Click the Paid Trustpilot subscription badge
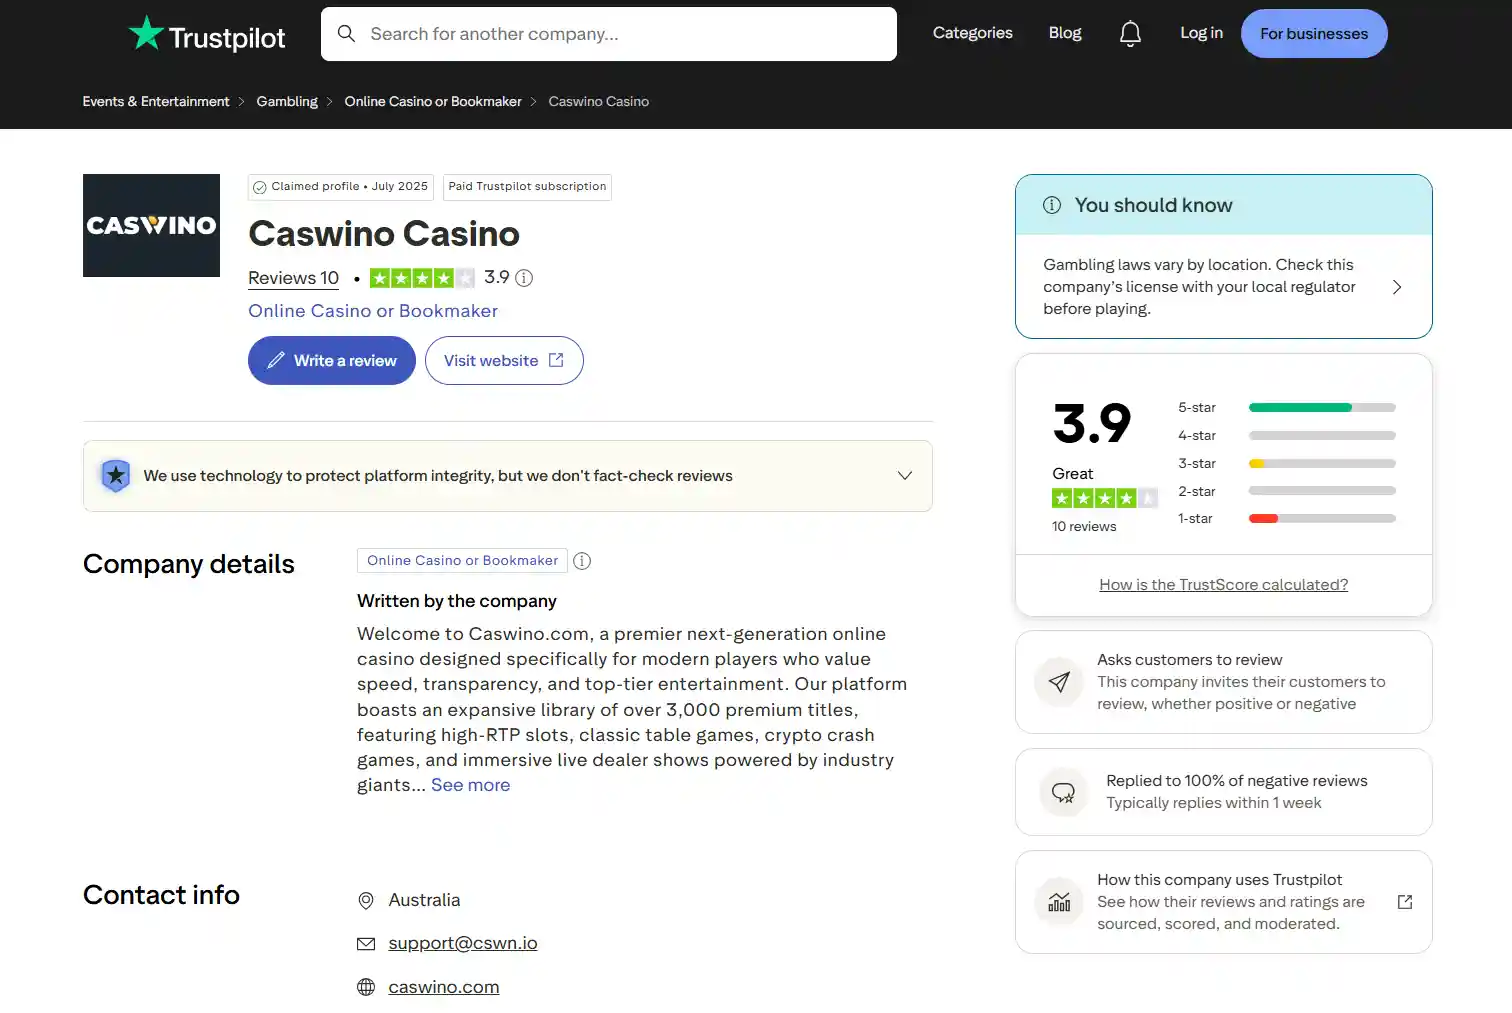Viewport: 1512px width, 1013px height. (x=527, y=187)
